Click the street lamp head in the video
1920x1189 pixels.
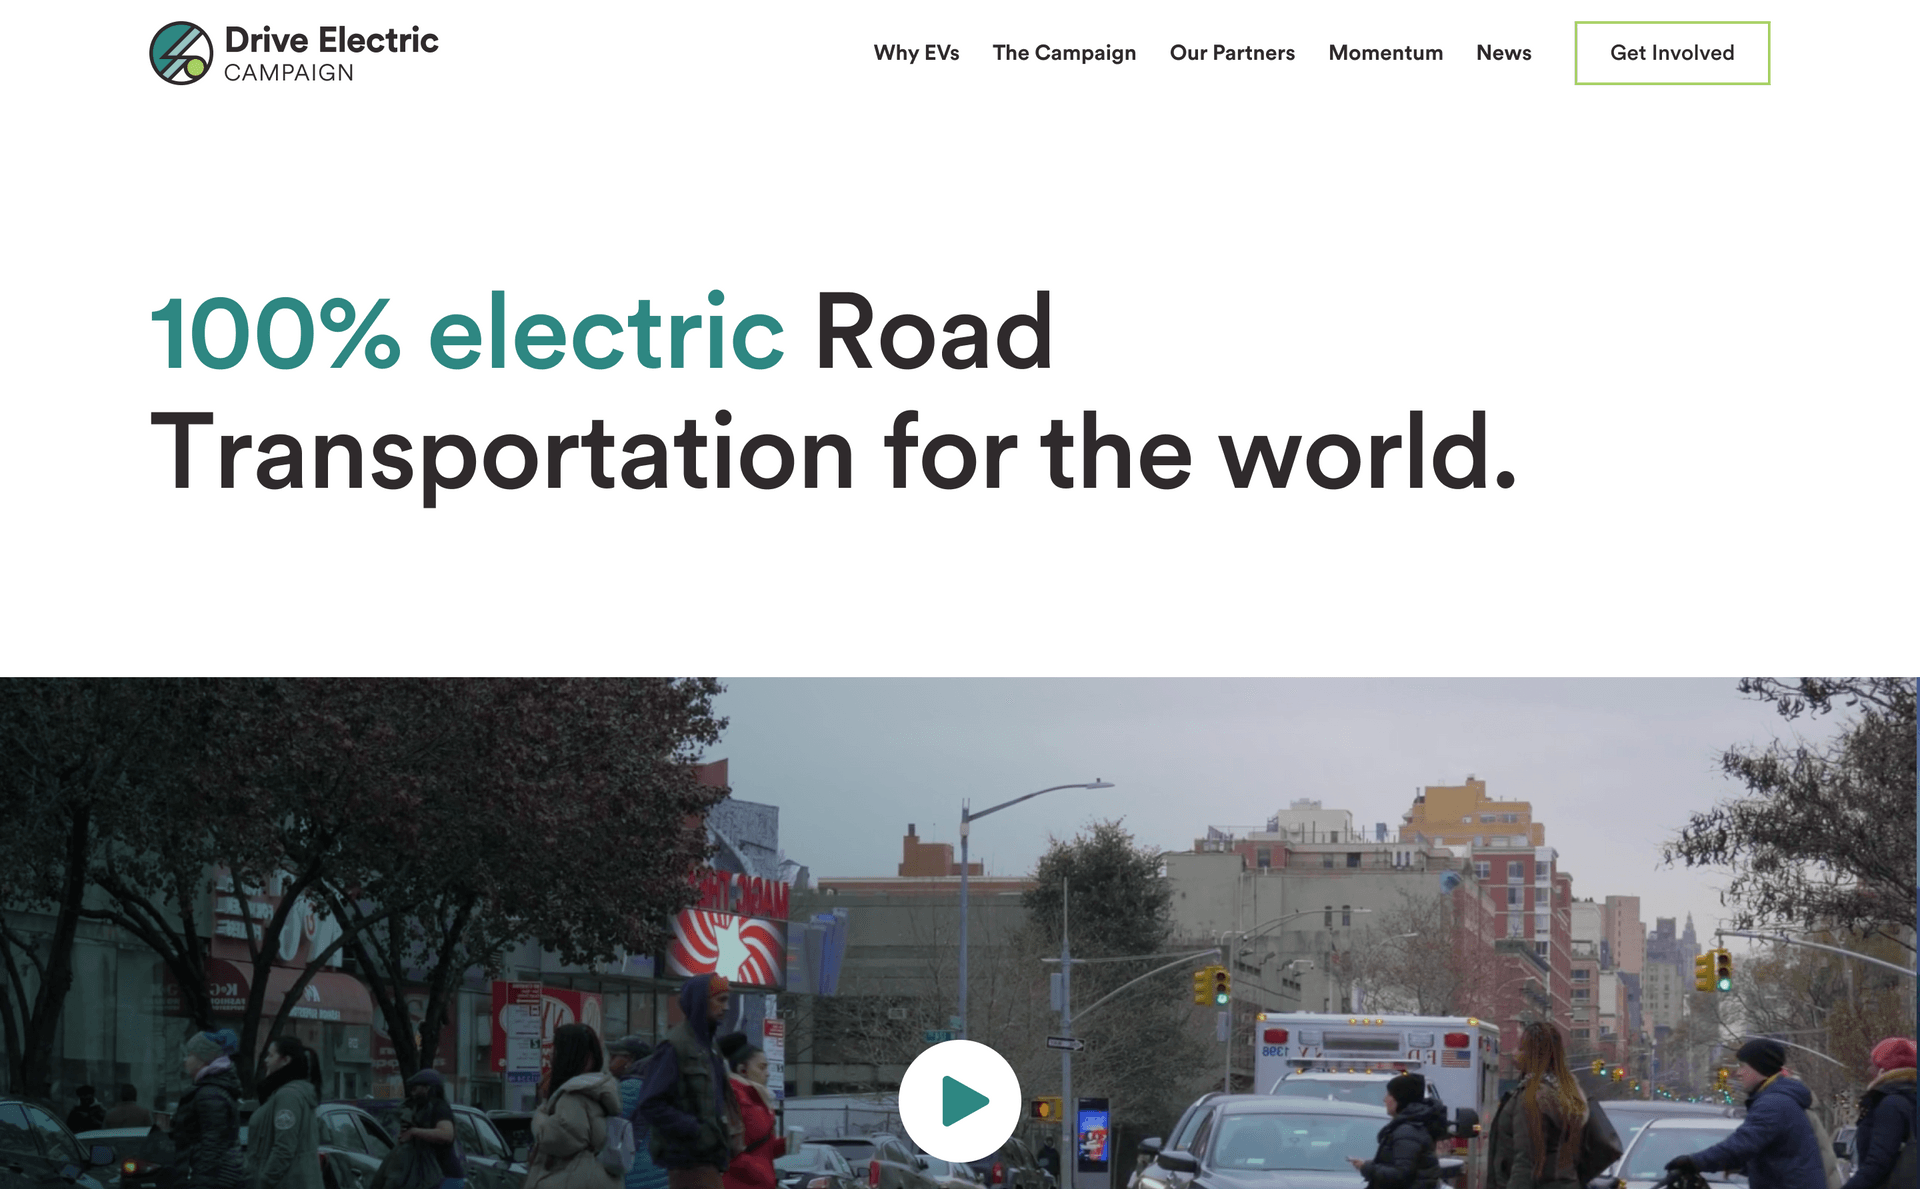(1098, 784)
